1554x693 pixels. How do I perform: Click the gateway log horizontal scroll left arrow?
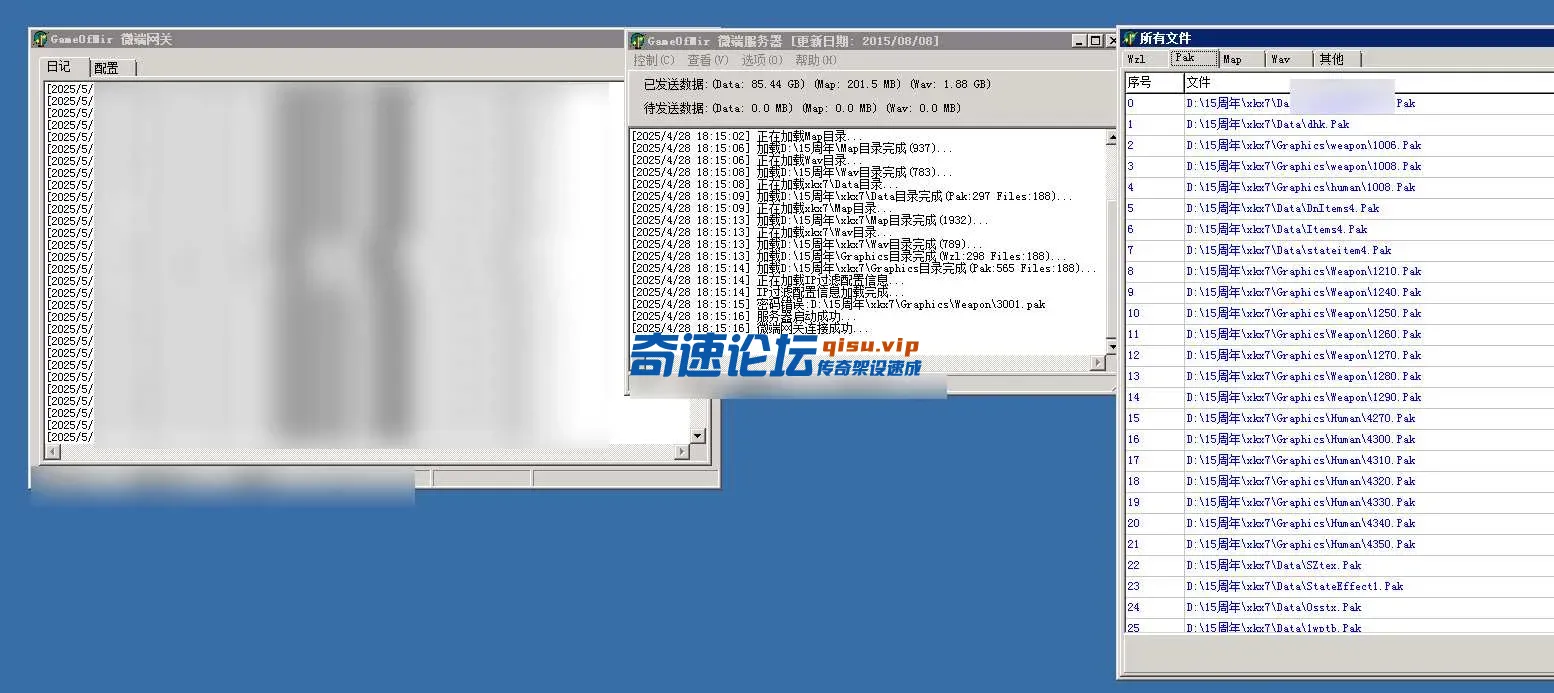(x=52, y=452)
